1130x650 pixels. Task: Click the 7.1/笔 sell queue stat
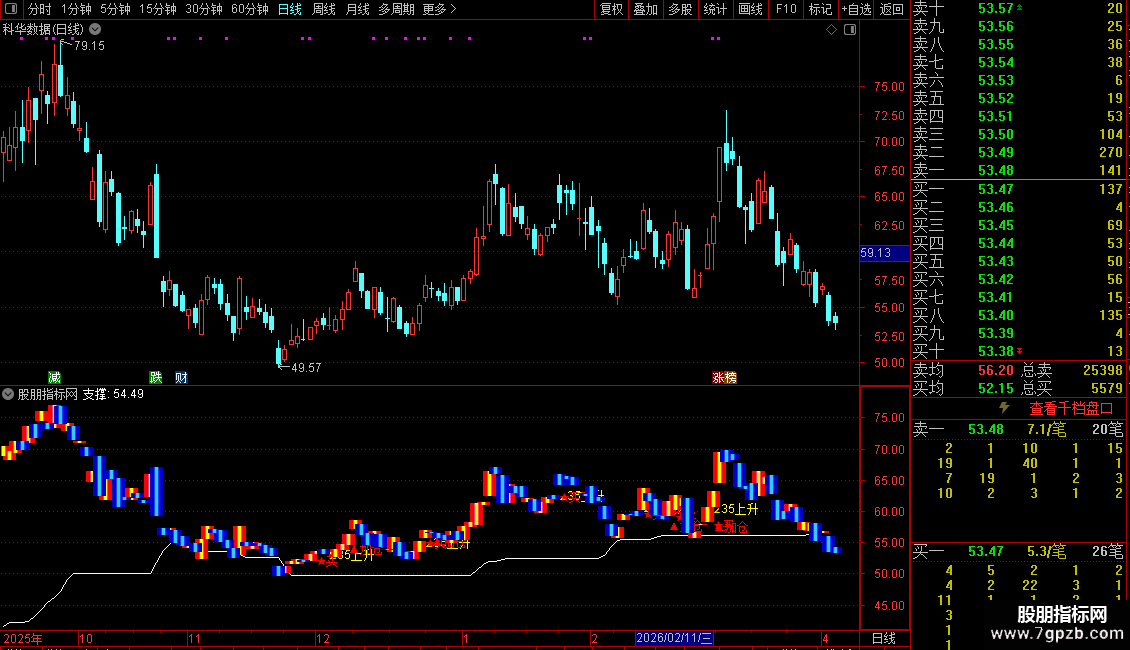click(x=1046, y=429)
